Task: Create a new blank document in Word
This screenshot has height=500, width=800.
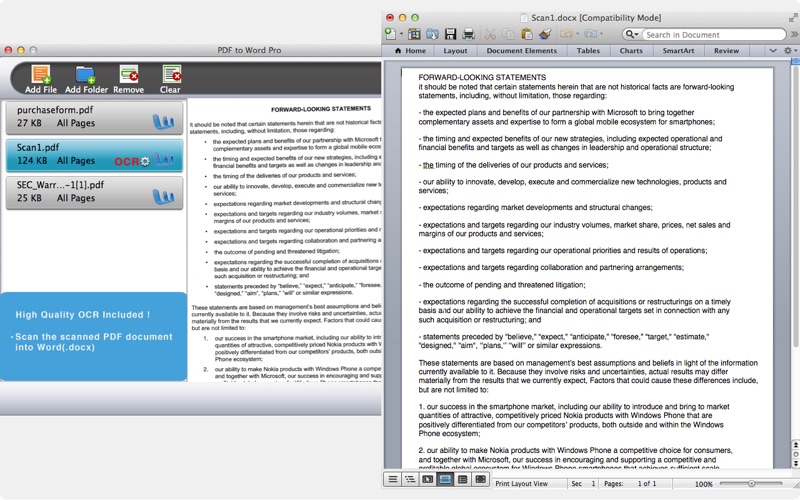Action: pos(390,34)
